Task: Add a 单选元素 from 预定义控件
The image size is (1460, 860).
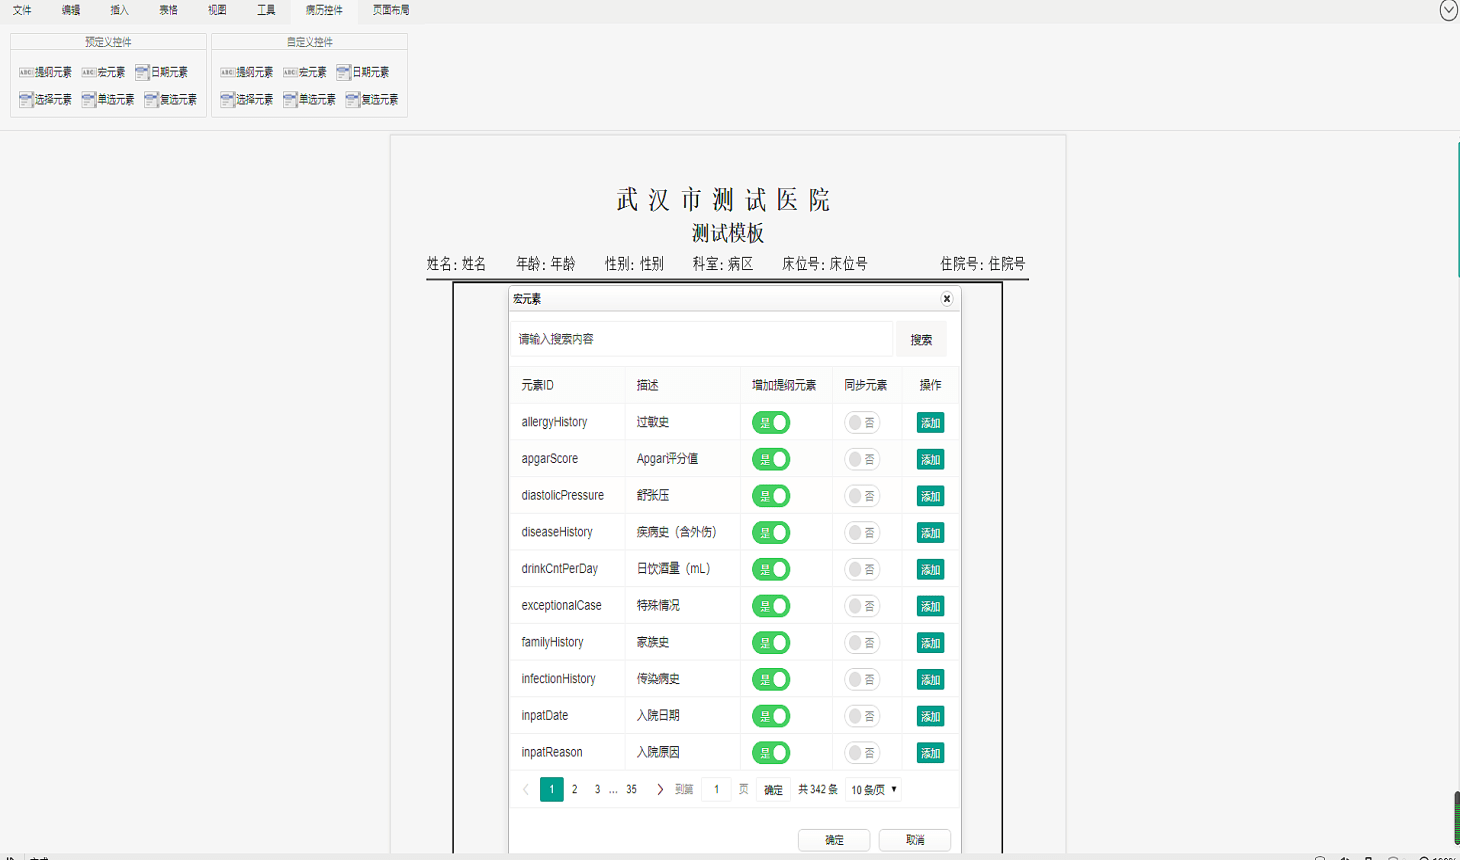Action: pyautogui.click(x=108, y=99)
